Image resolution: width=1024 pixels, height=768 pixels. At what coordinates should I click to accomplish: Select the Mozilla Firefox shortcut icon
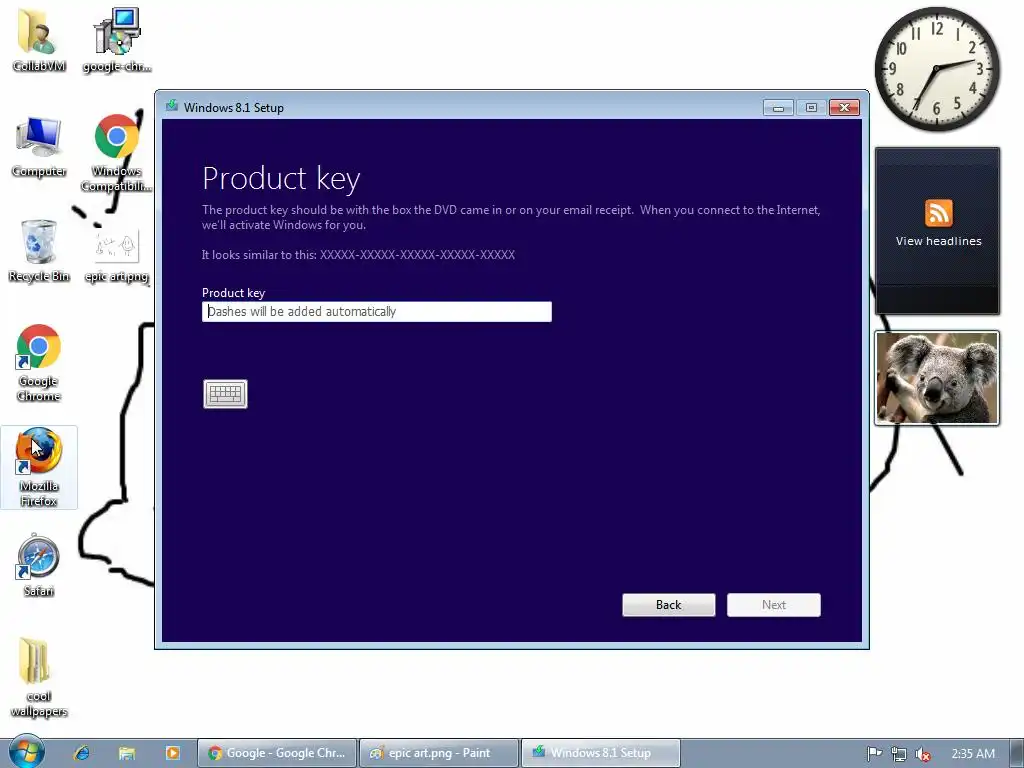click(39, 468)
